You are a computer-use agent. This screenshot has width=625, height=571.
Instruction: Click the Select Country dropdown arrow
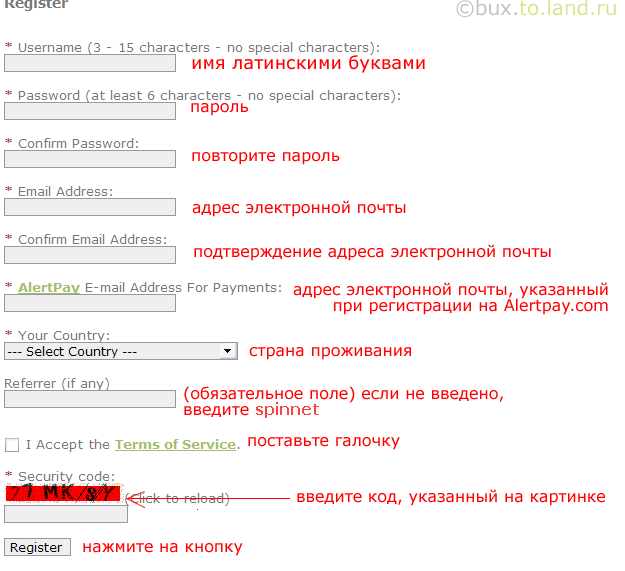point(228,351)
